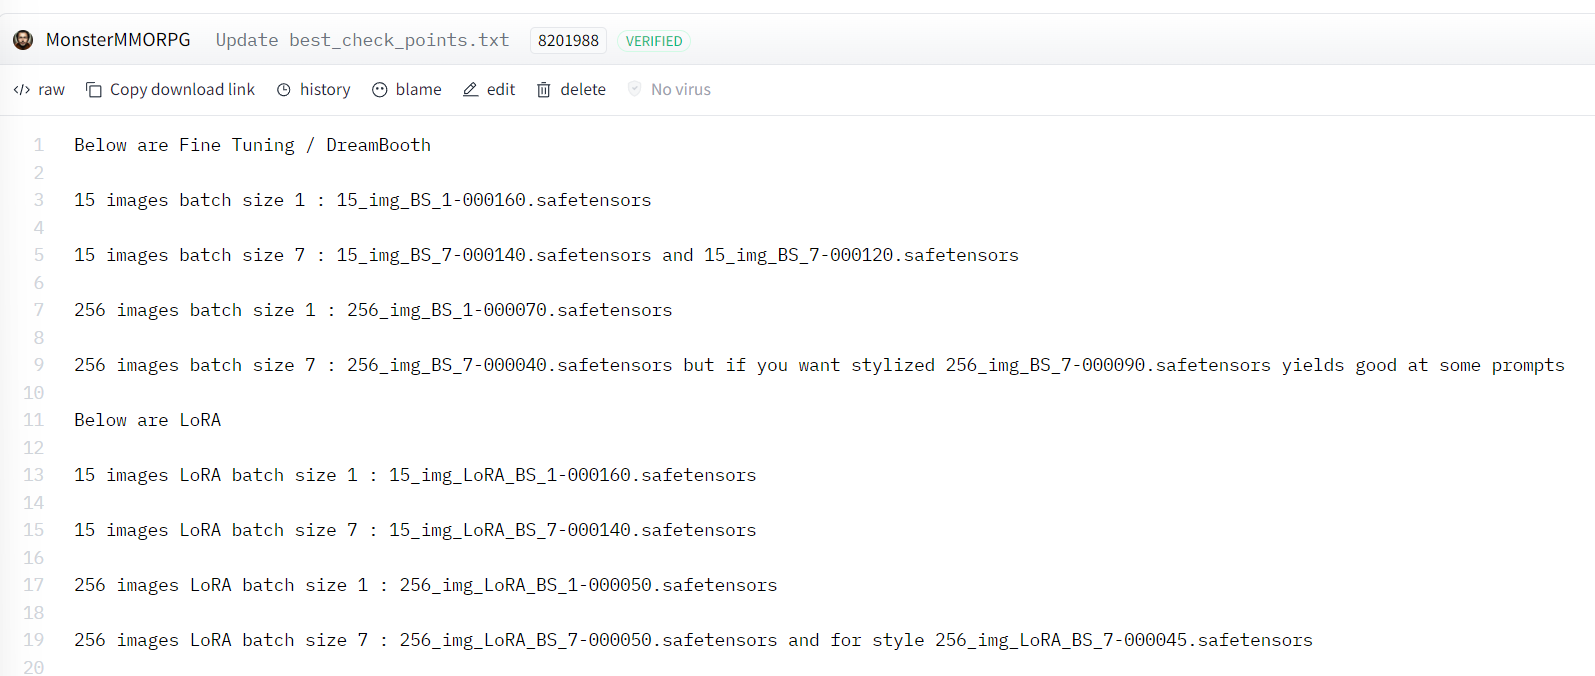Click text yields good at some prompts
1595x676 pixels.
(1423, 365)
